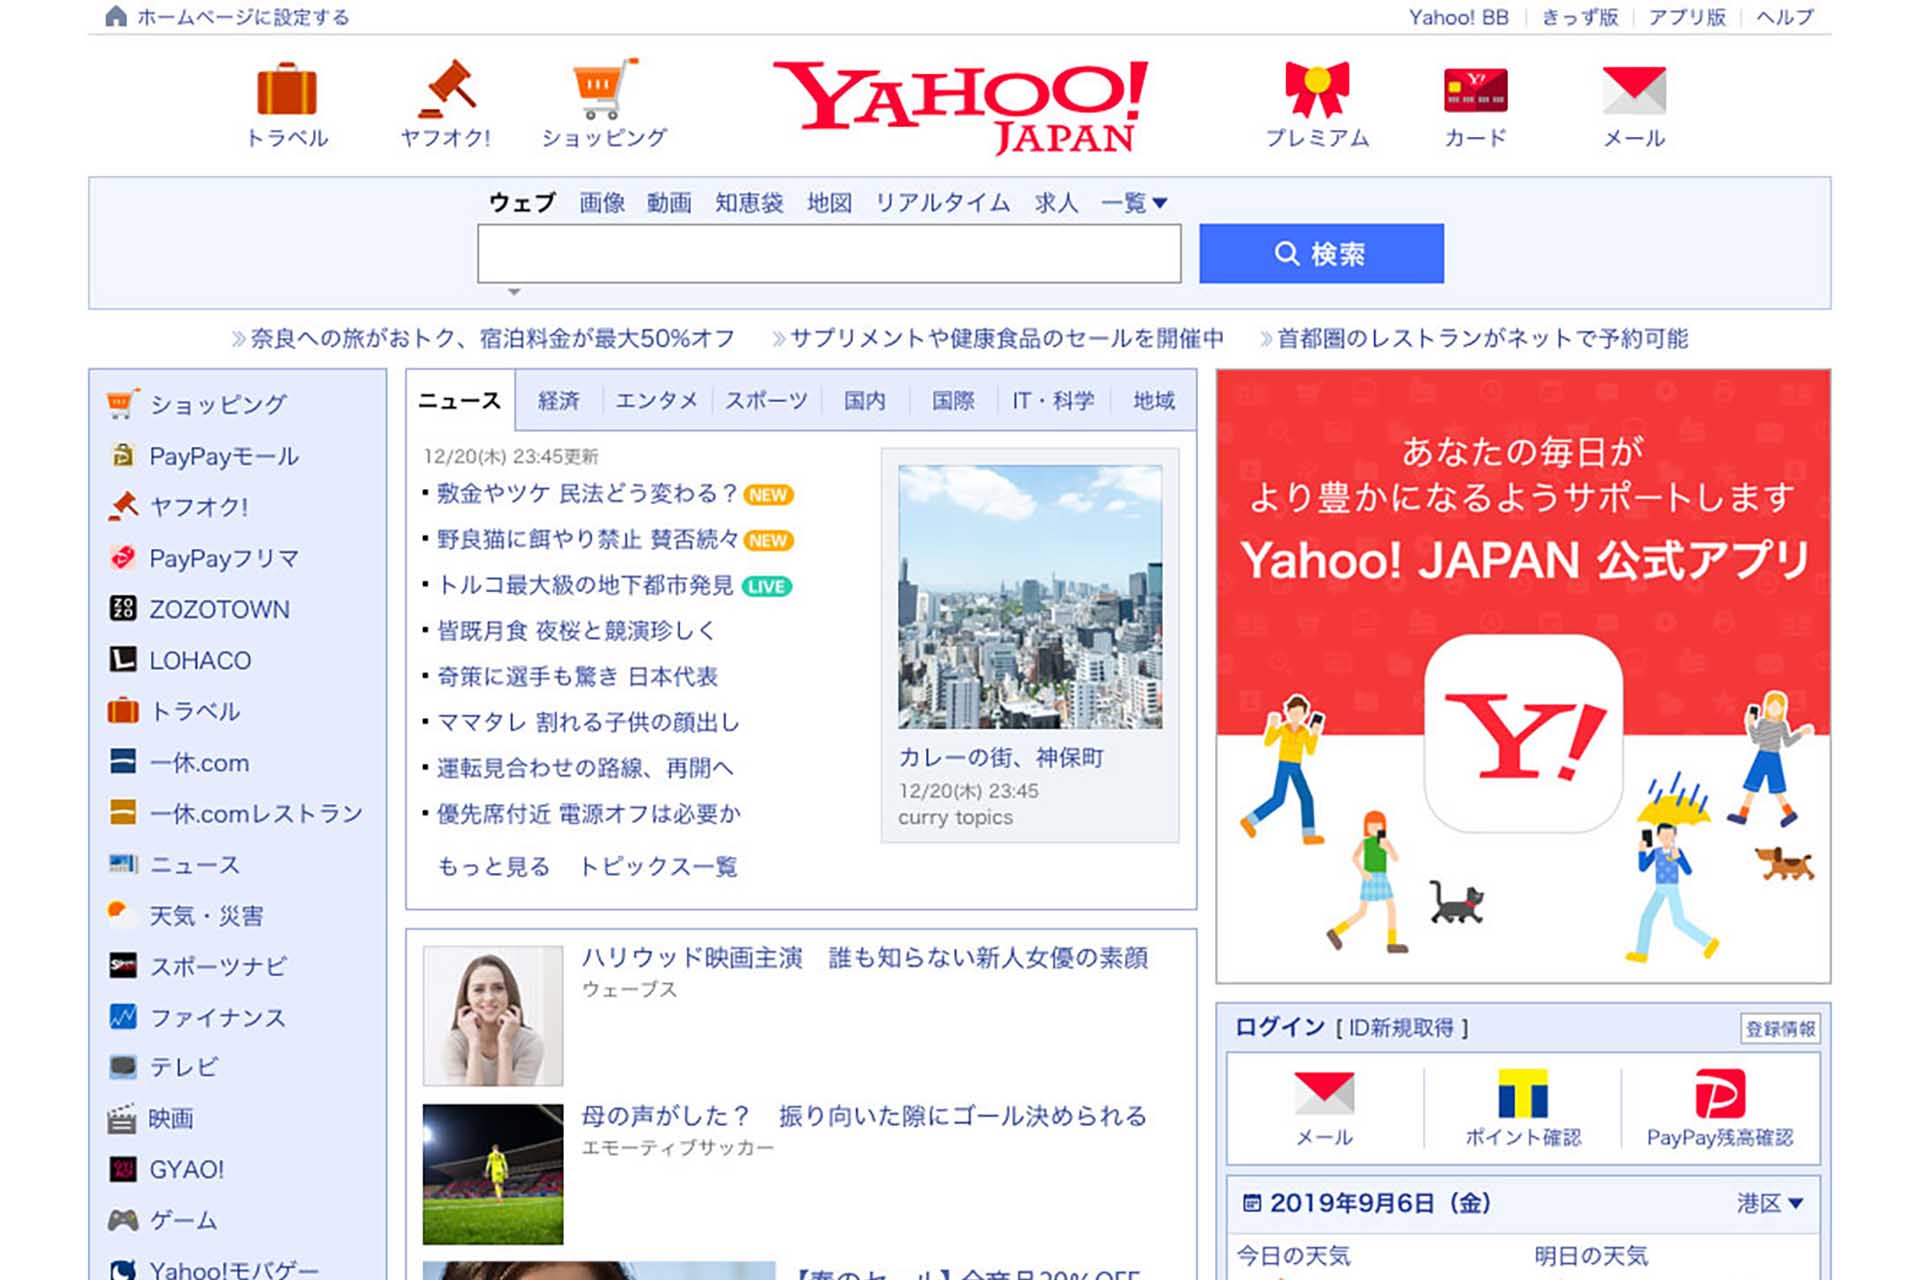Select 画像 search category
Image resolution: width=1920 pixels, height=1280 pixels.
pos(602,203)
